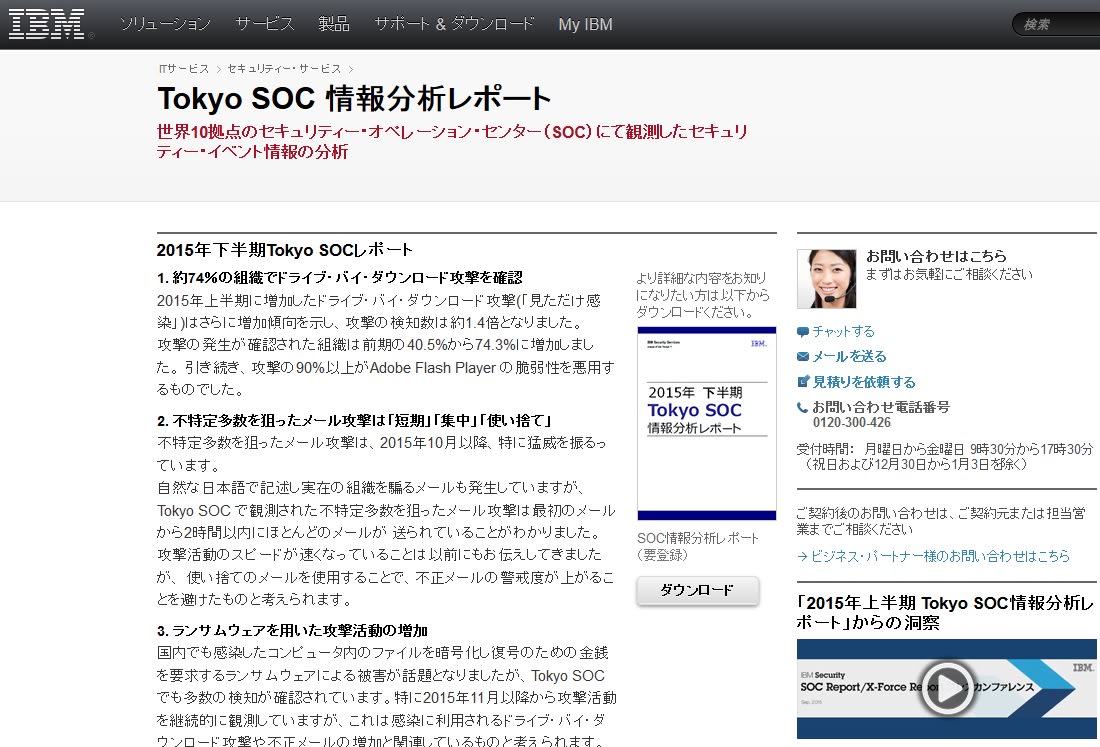Open the サポート & ダウンロード menu

[x=454, y=25]
